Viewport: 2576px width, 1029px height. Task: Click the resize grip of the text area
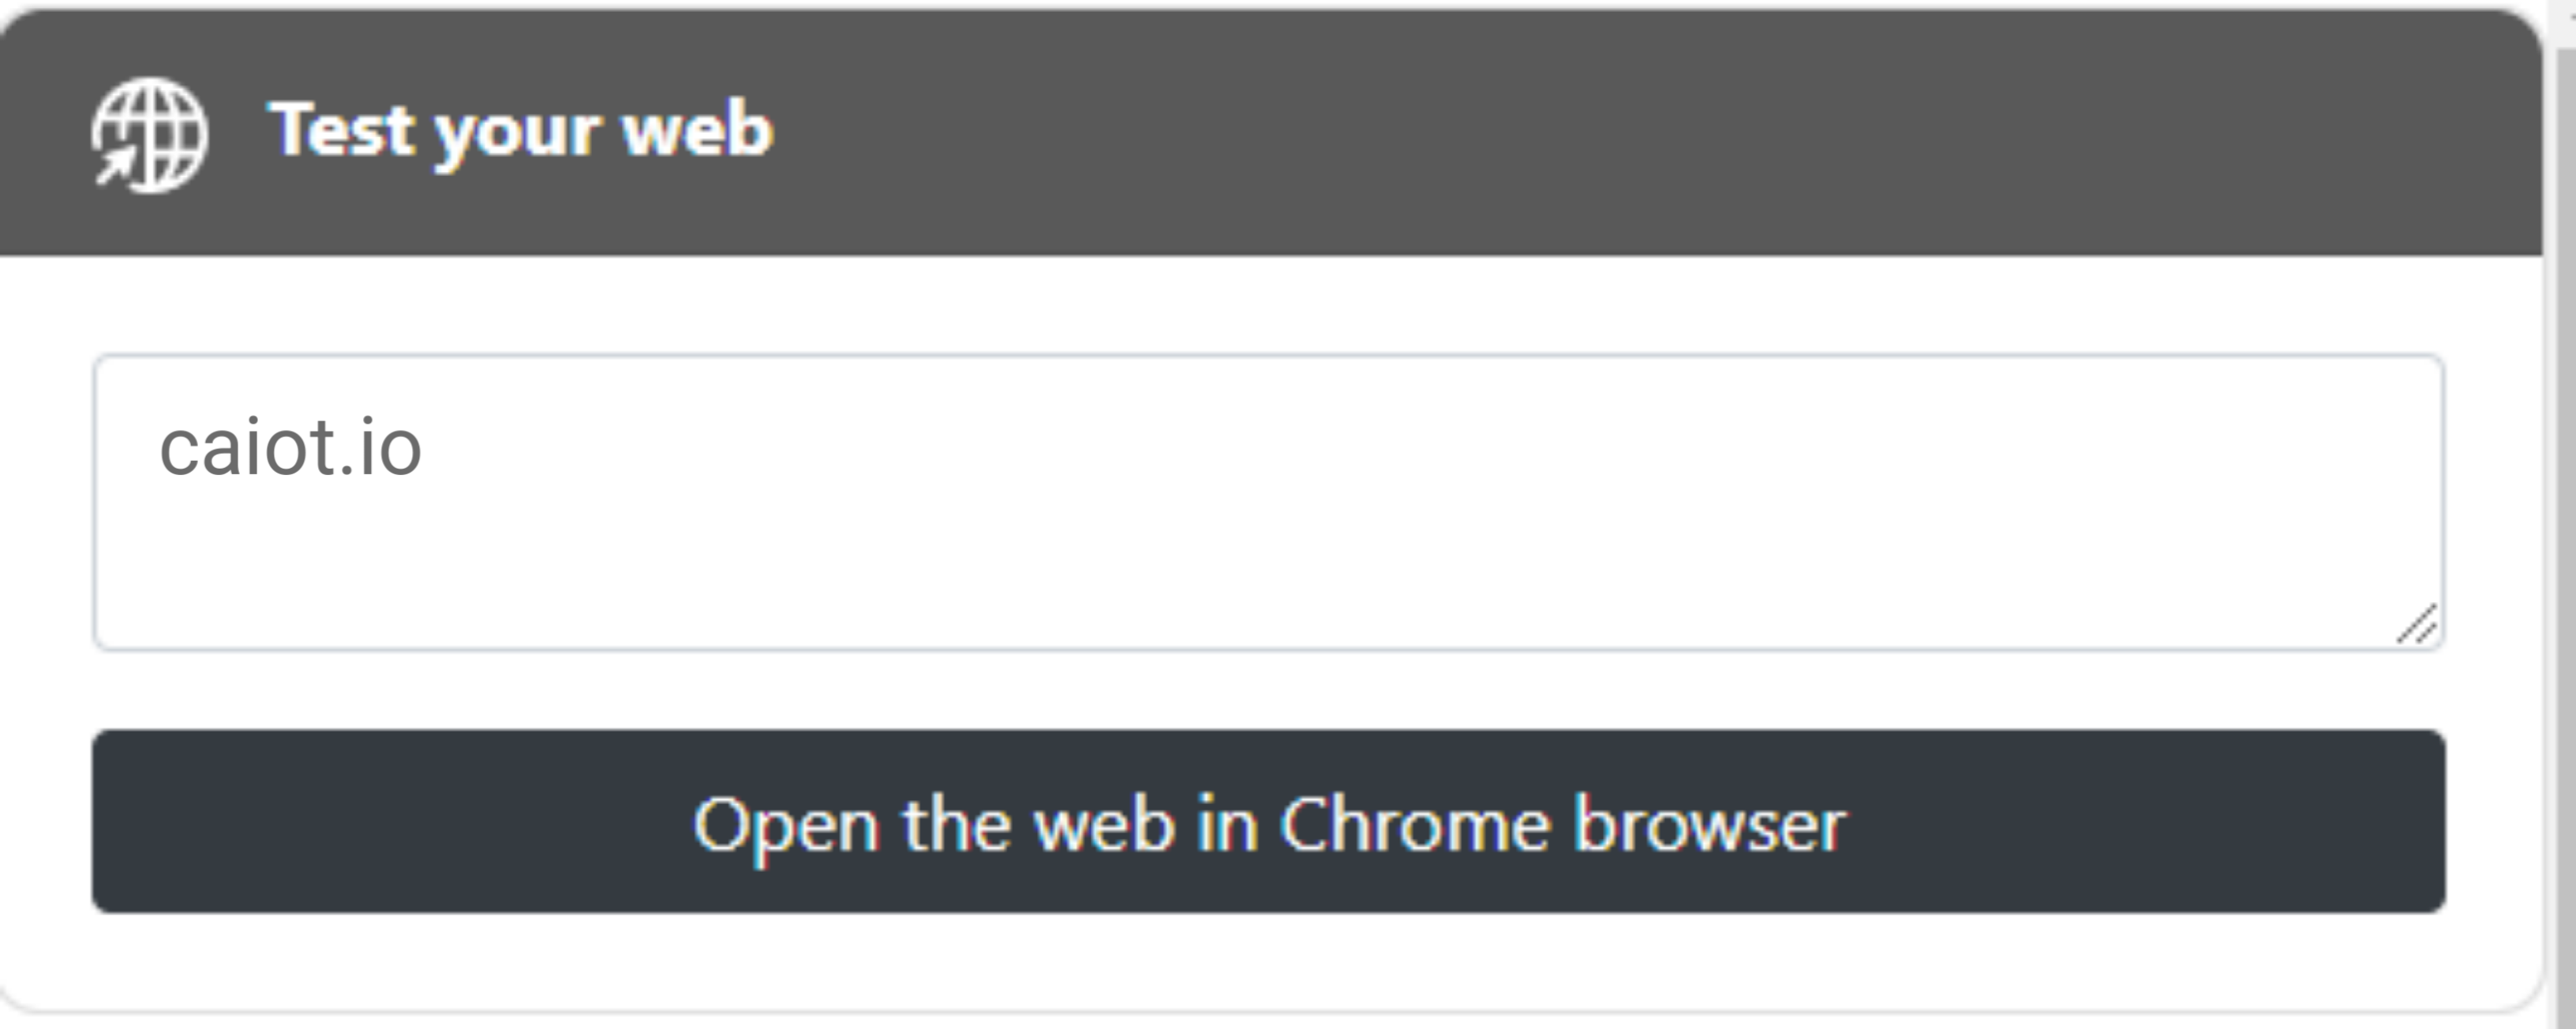pos(2417,625)
